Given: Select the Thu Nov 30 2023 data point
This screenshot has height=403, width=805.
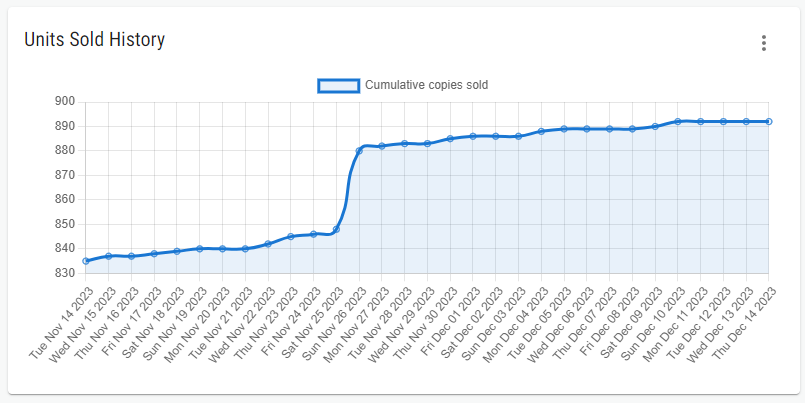Looking at the screenshot, I should (450, 139).
